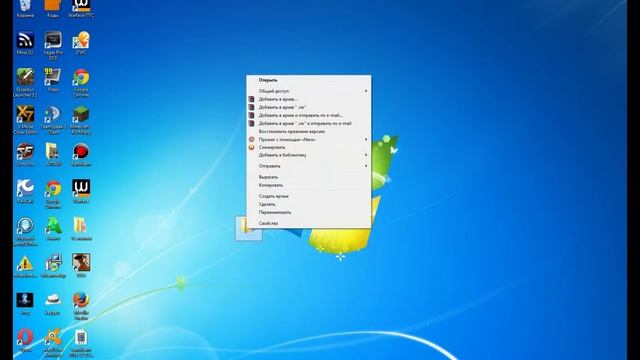Select the X7 Oscar Editor icon
The height and width of the screenshot is (360, 640).
[25, 115]
